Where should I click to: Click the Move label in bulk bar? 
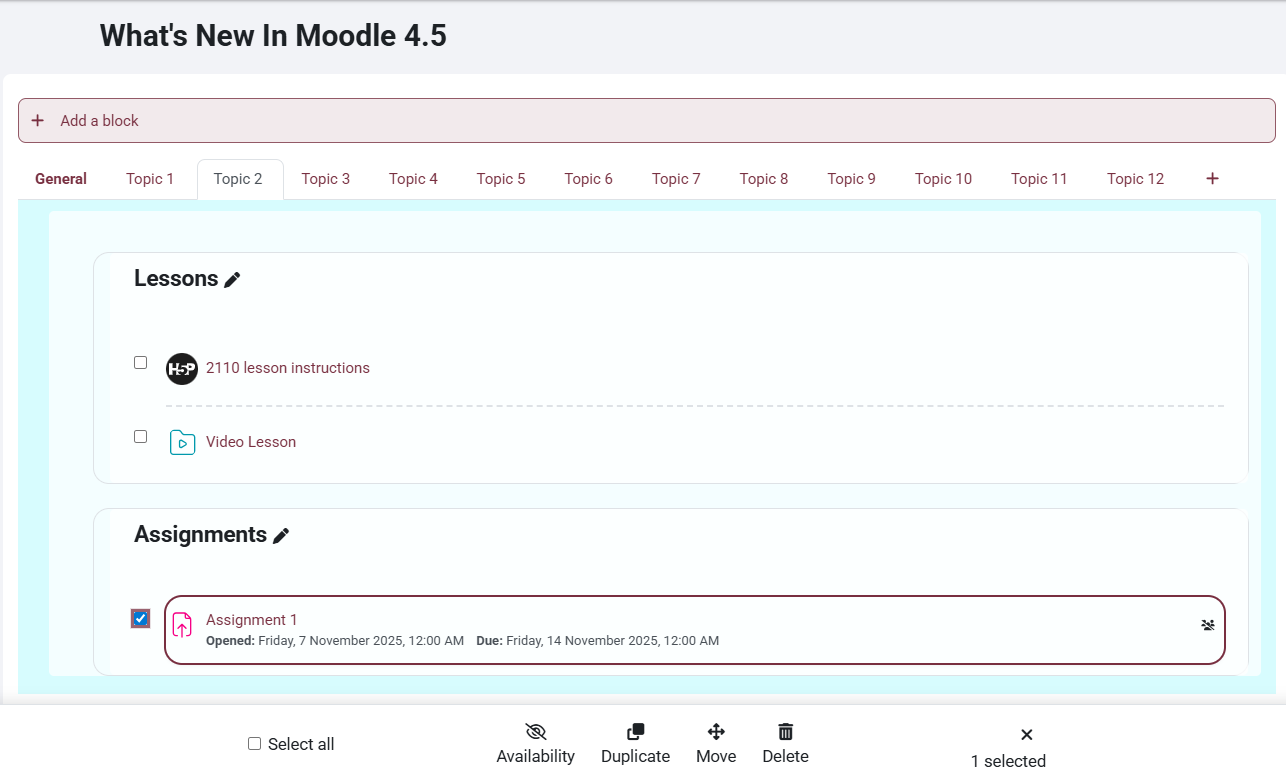point(716,757)
